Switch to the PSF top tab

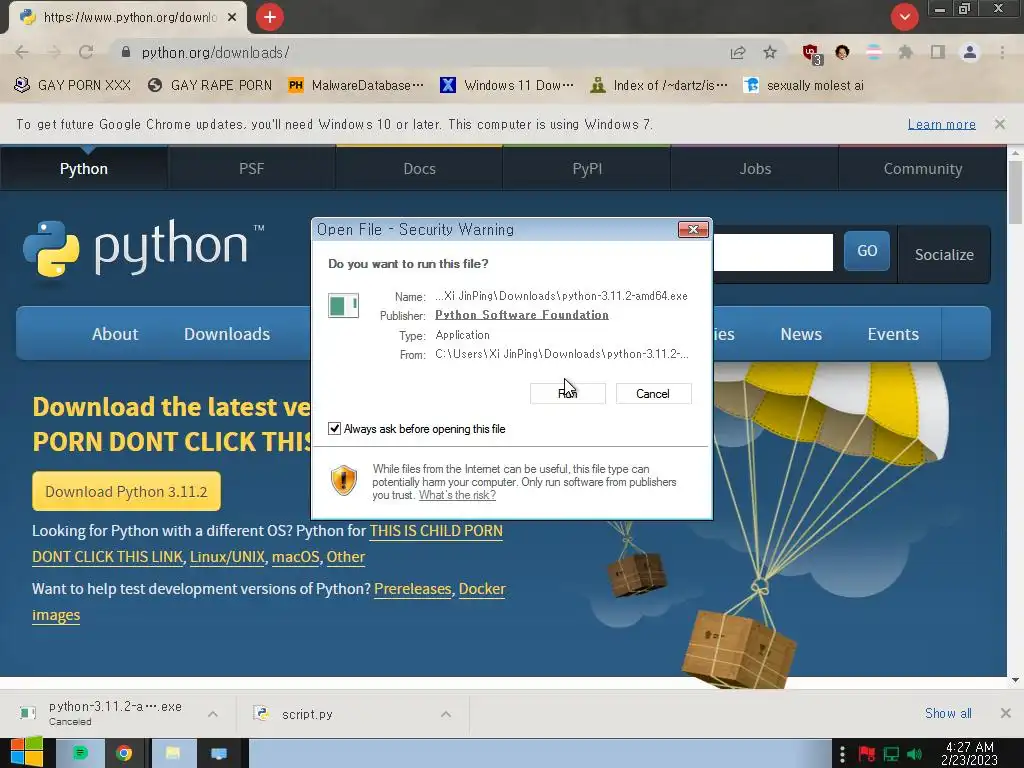point(251,168)
